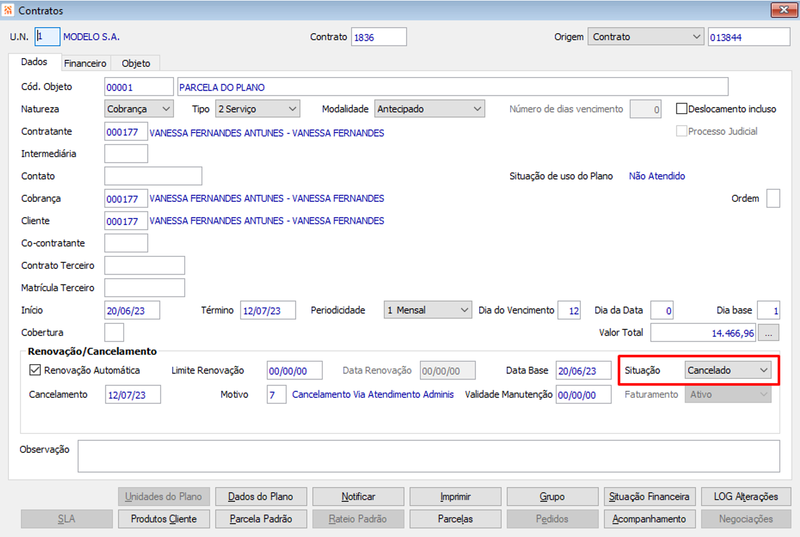This screenshot has height=537, width=800.
Task: Click the PARCELA DO PLANO description field
Action: coord(453,87)
